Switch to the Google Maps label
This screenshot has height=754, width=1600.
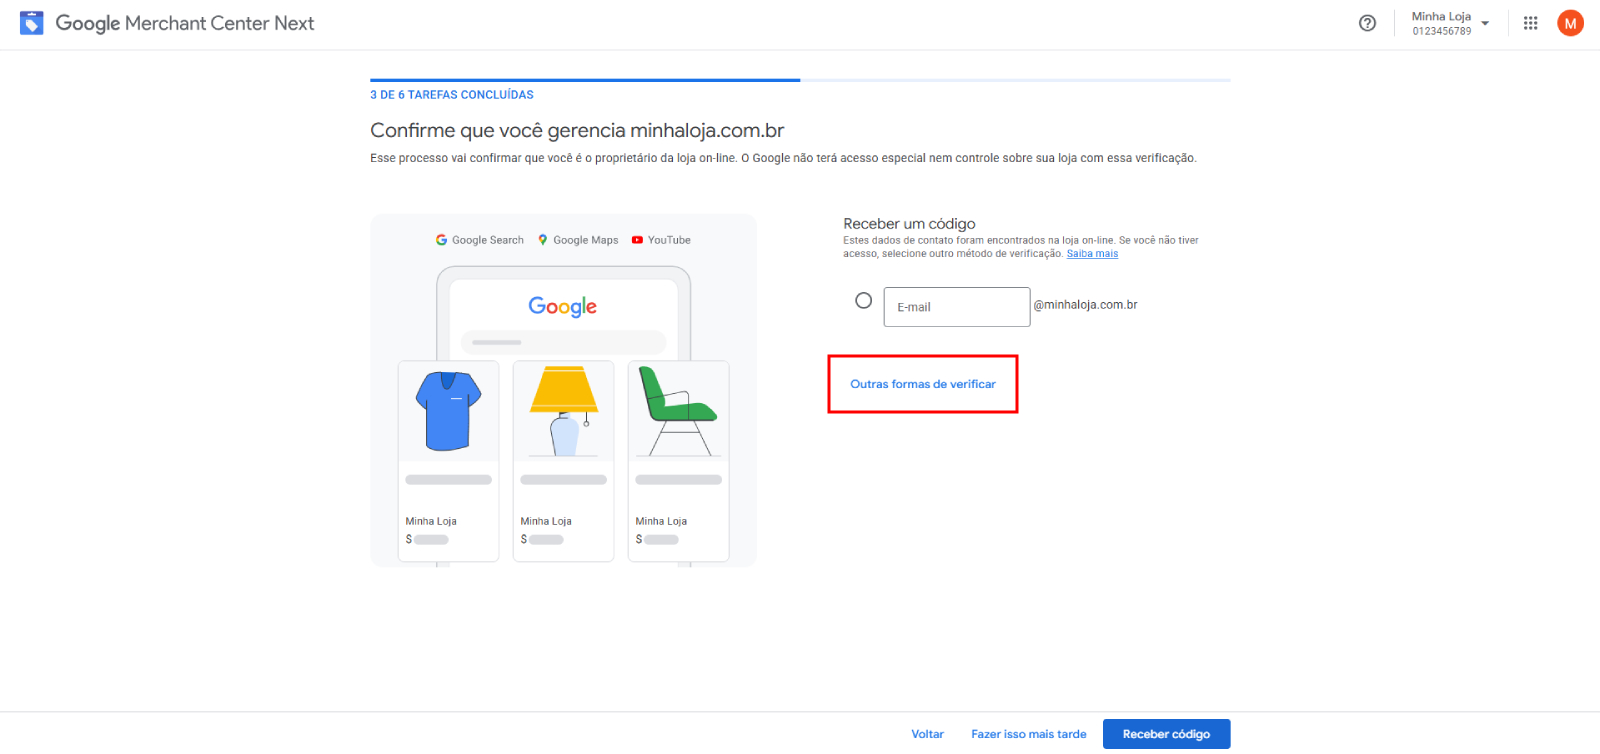(x=586, y=240)
